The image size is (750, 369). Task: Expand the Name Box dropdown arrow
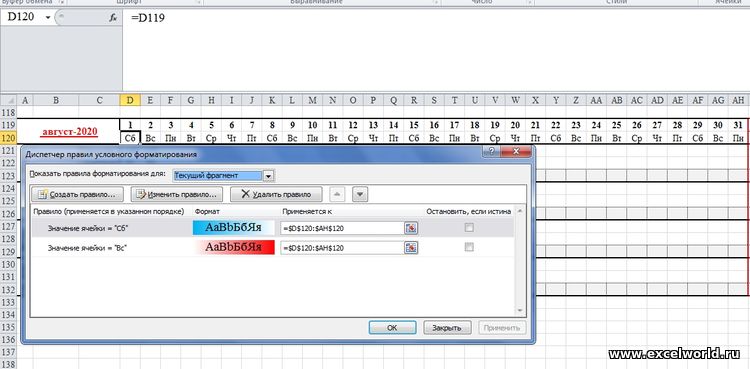[48, 18]
